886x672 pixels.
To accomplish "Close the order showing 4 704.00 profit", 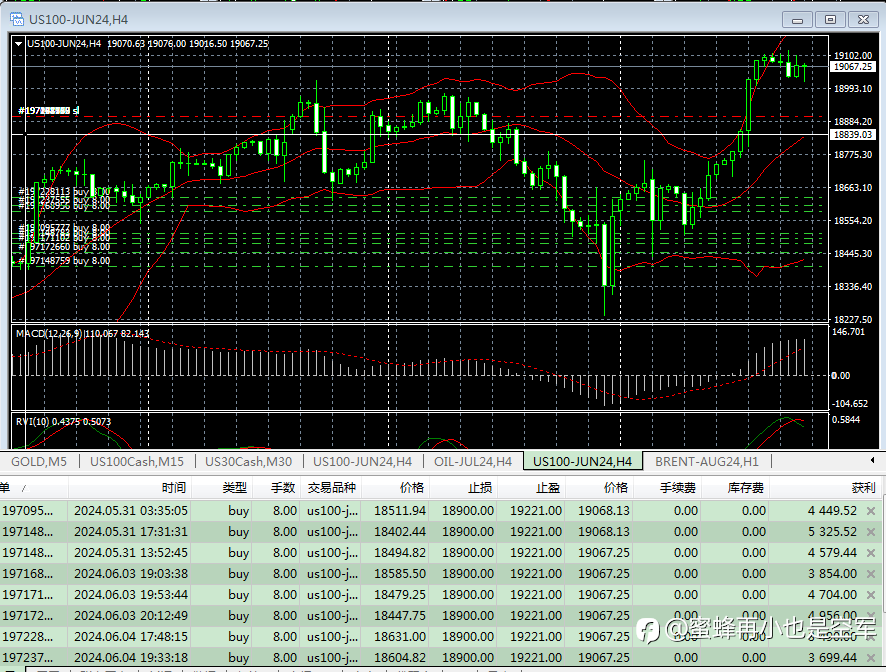I will (870, 595).
